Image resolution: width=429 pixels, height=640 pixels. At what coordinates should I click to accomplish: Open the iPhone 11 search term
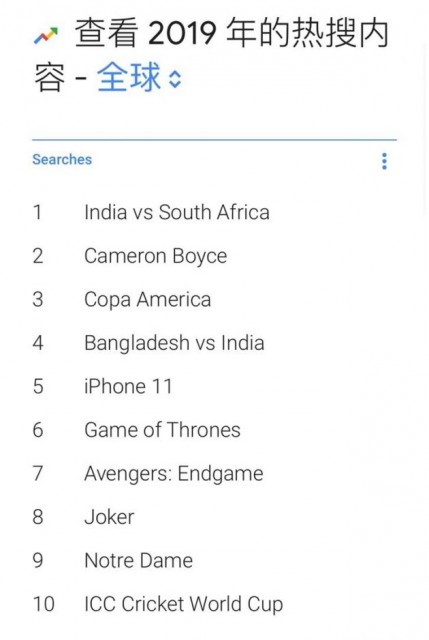[x=128, y=386]
